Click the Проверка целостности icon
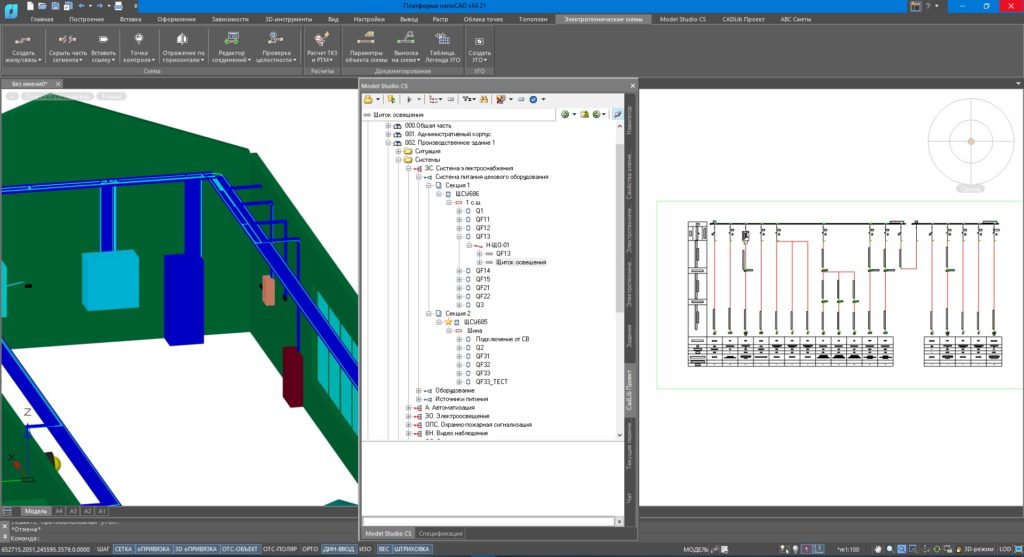Image resolution: width=1024 pixels, height=557 pixels. coord(276,38)
